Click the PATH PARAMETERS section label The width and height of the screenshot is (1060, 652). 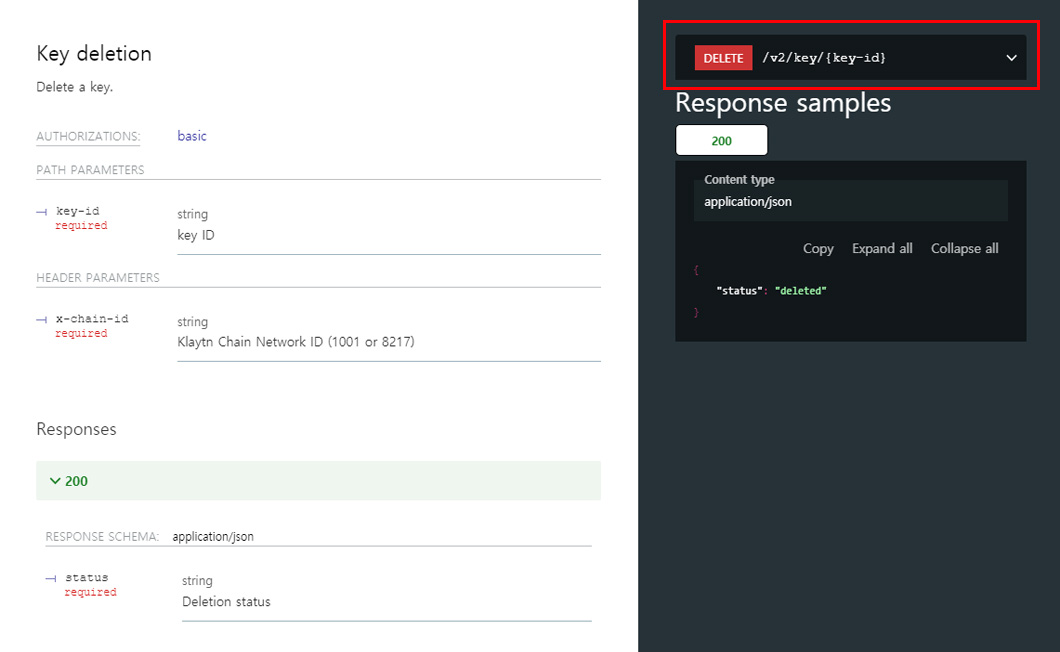click(x=91, y=170)
